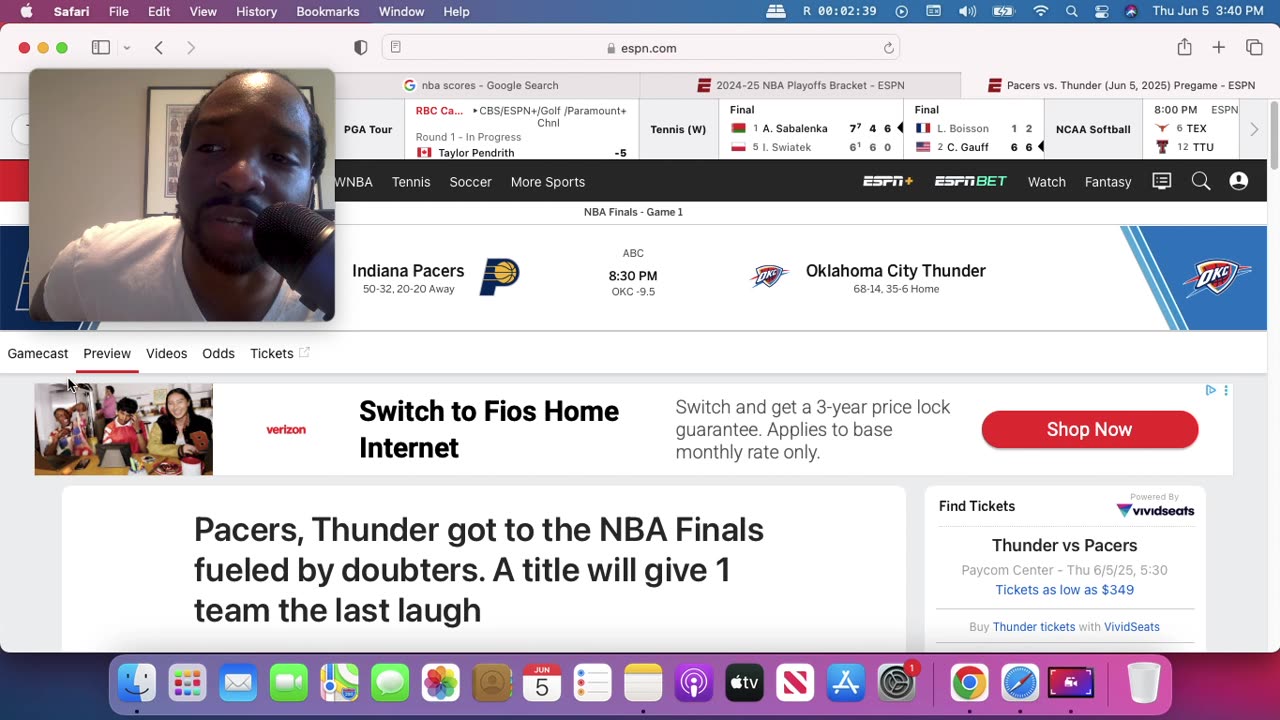Open Fantasy in ESPN nav

click(1108, 182)
